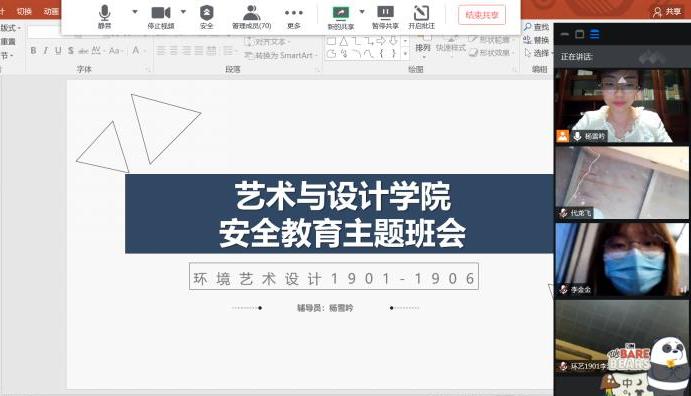Stop video with the camera icon
Image resolution: width=691 pixels, height=396 pixels.
pos(161,17)
